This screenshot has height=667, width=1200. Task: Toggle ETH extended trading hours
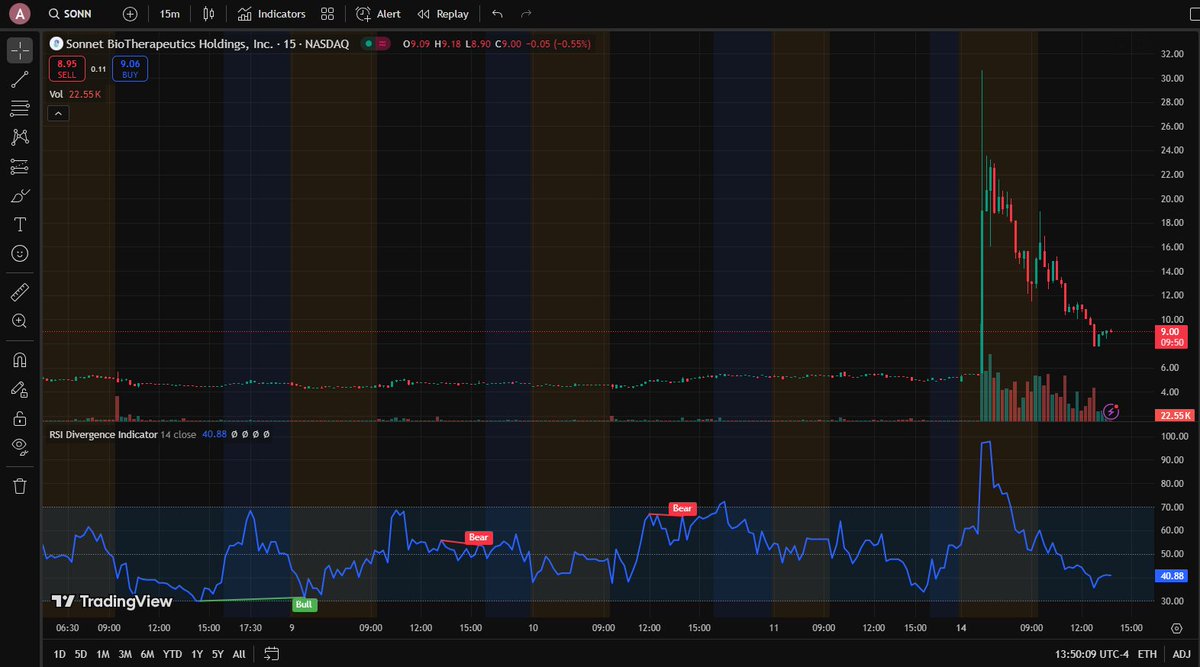[x=1147, y=654]
